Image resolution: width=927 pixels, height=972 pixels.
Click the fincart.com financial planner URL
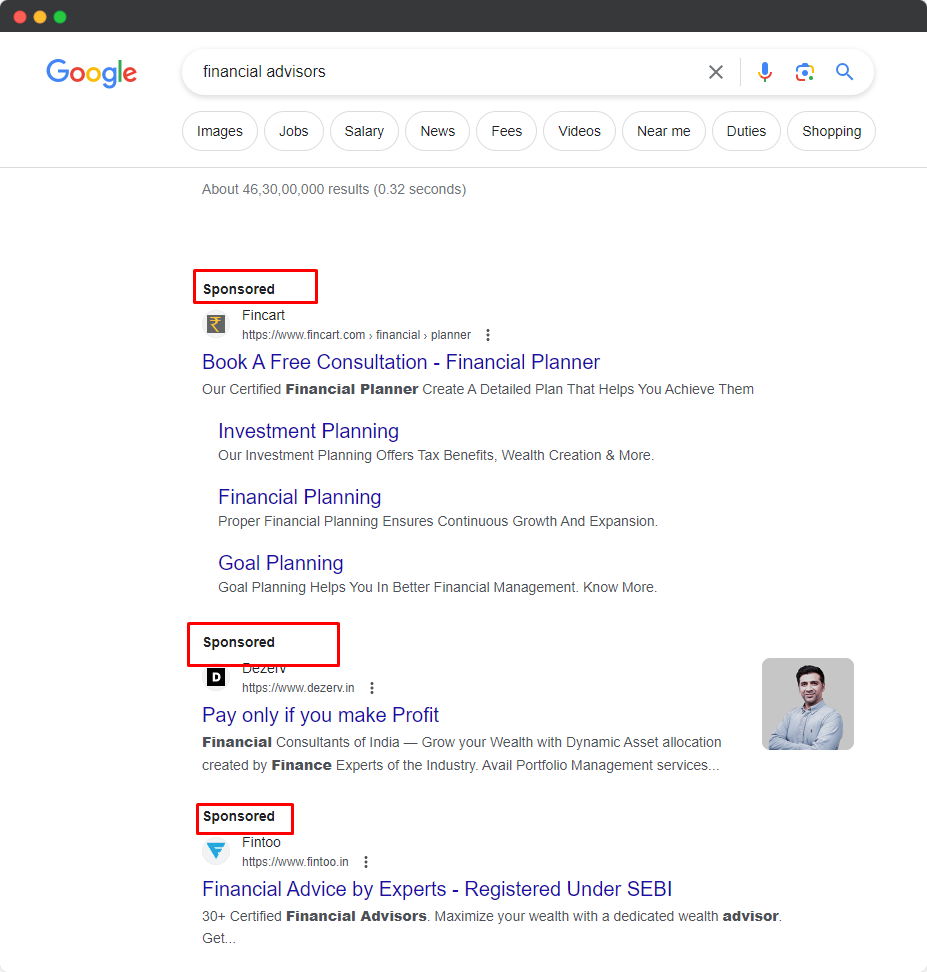356,335
